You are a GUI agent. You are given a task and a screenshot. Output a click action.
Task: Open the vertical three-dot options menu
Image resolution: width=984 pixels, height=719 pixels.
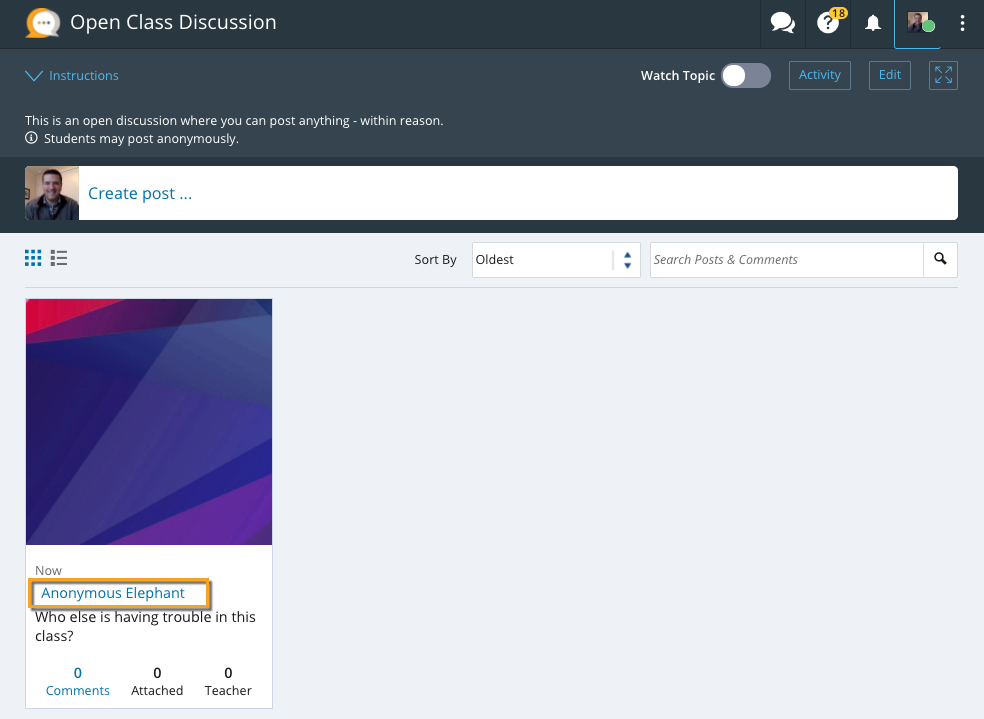point(962,23)
